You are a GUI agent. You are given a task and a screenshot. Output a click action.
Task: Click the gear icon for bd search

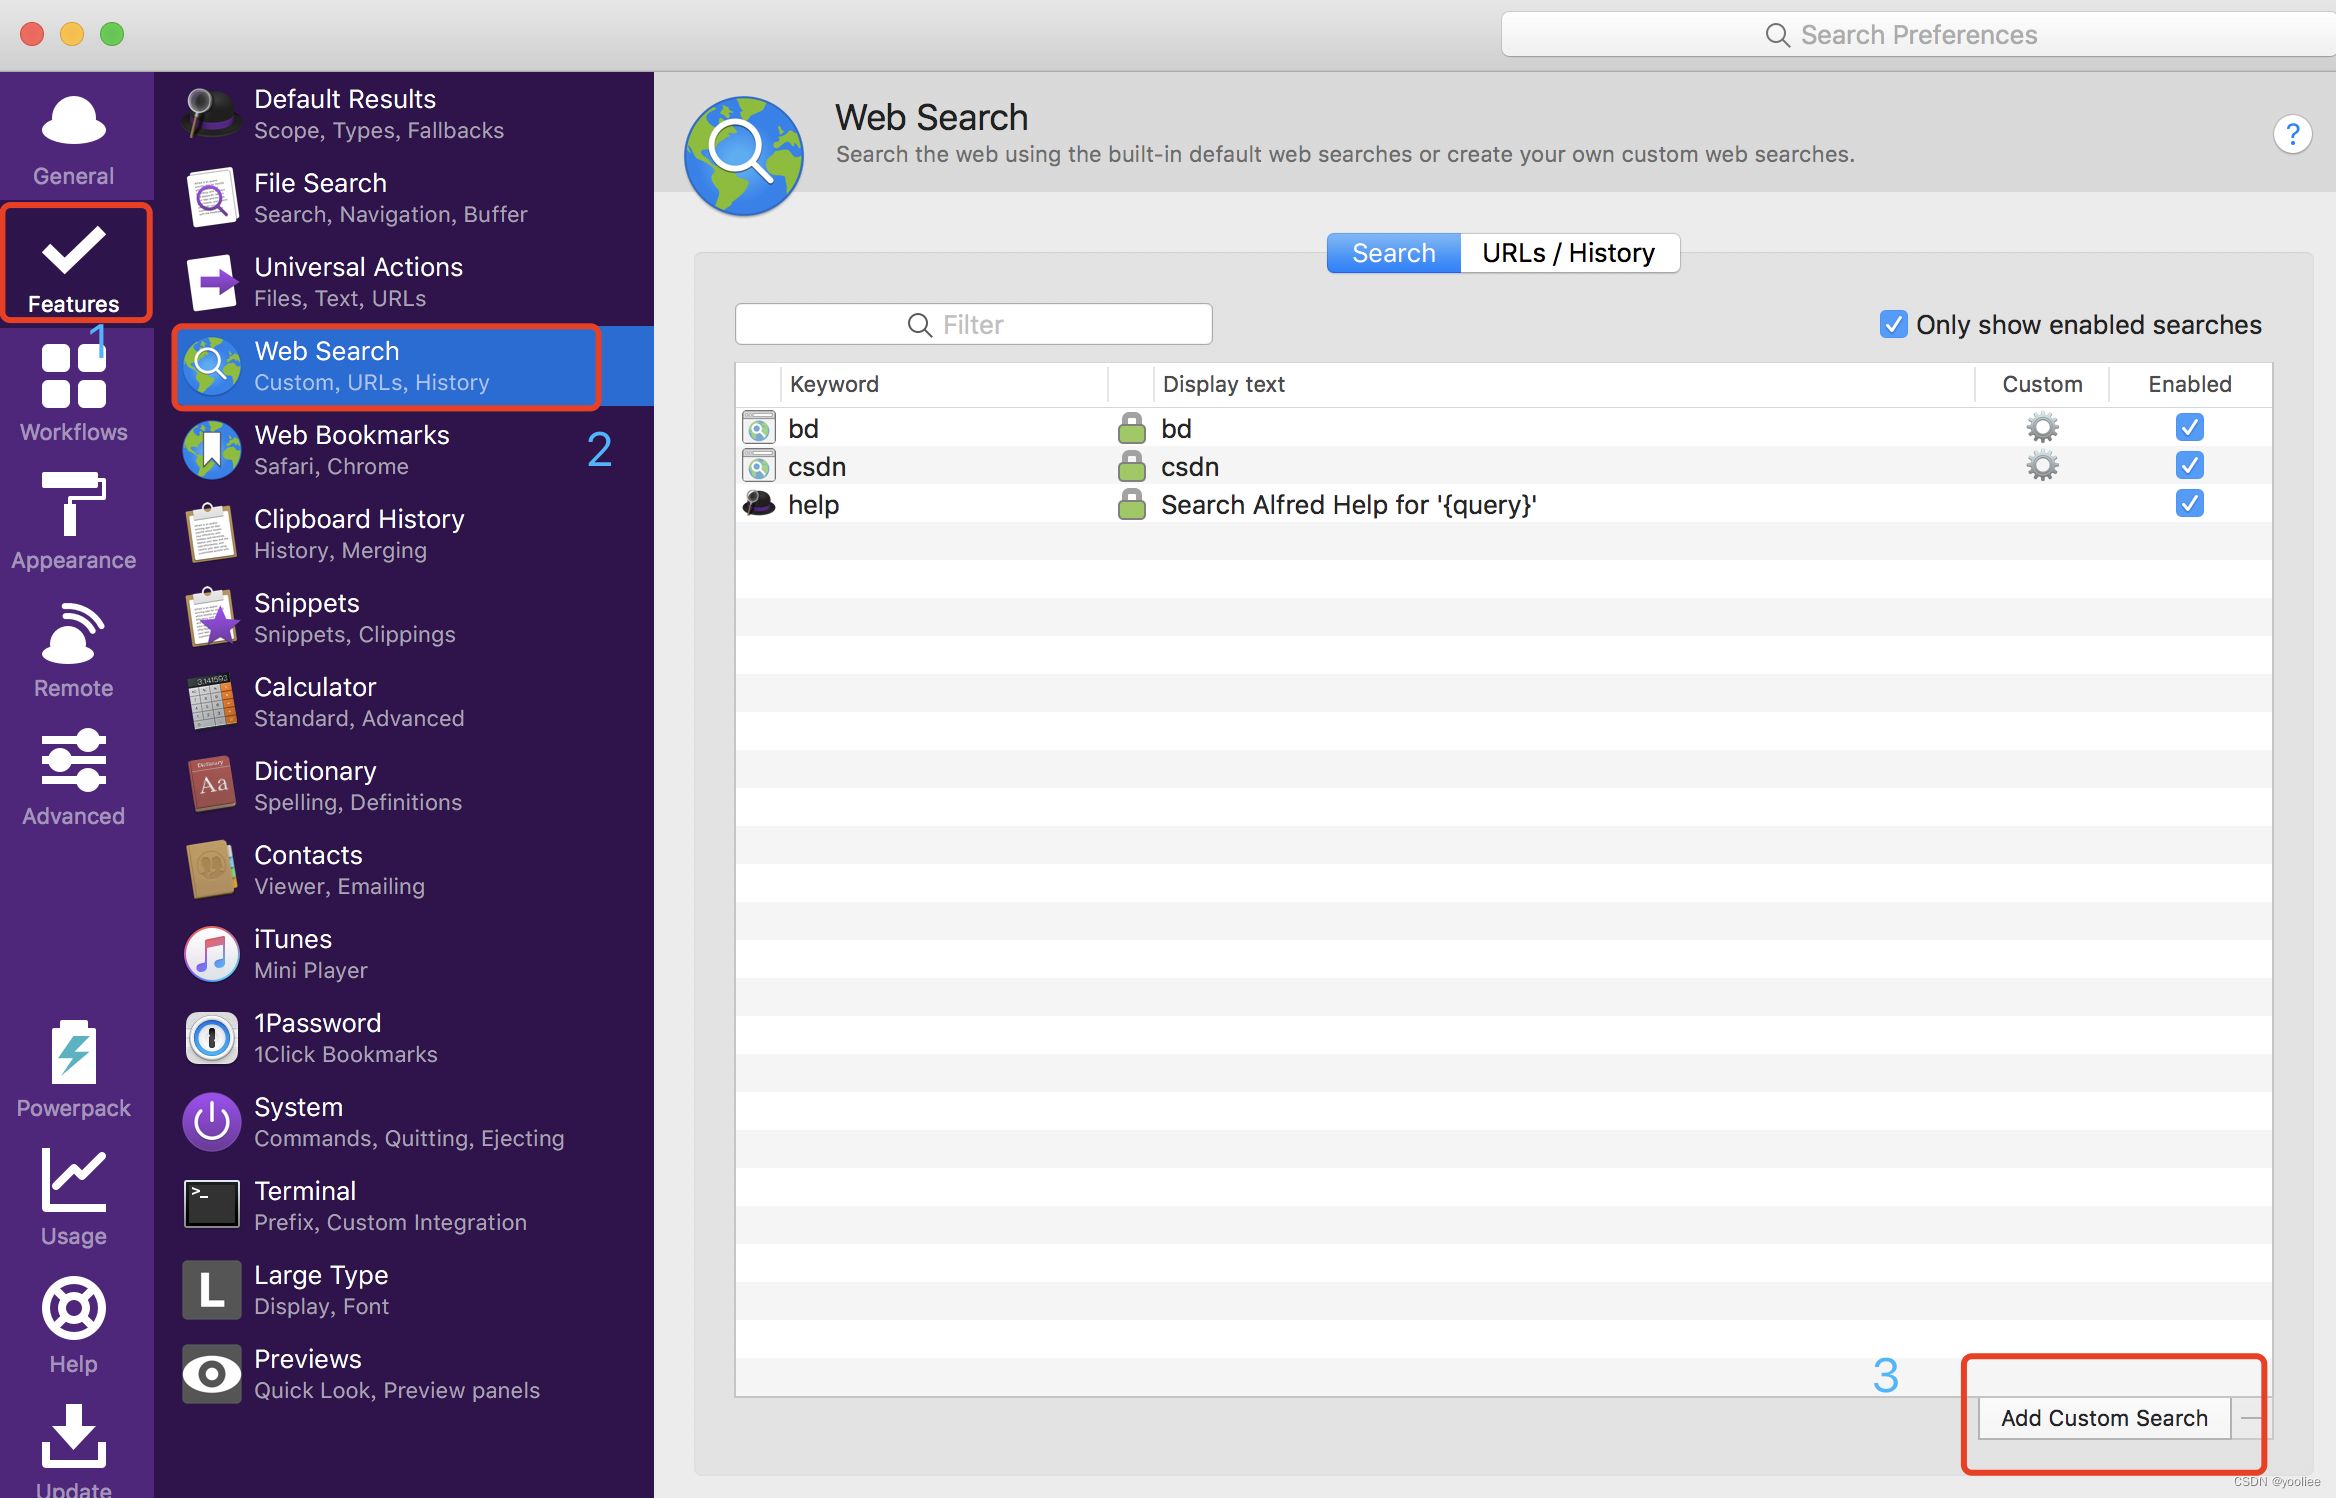2042,428
